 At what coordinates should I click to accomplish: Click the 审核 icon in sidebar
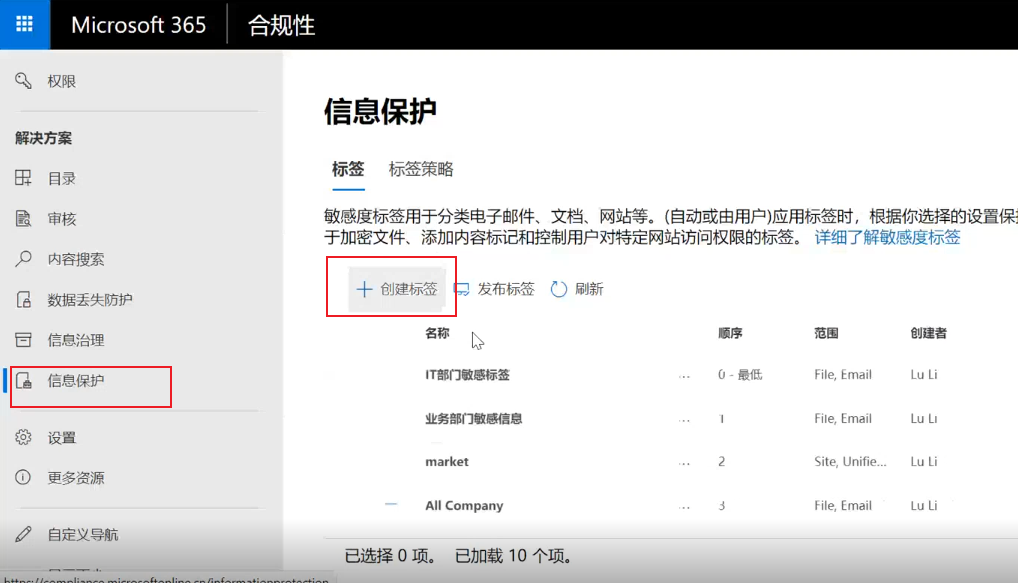click(x=24, y=219)
